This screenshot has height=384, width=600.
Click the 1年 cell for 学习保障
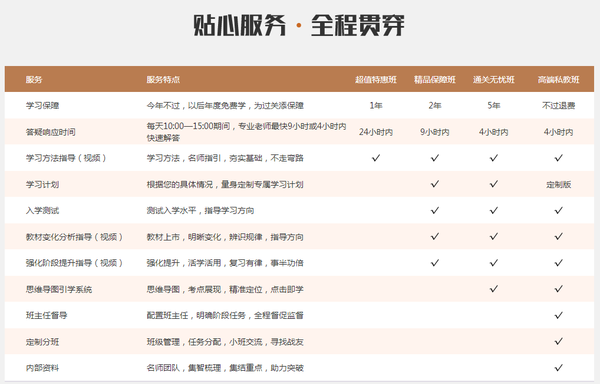376,106
